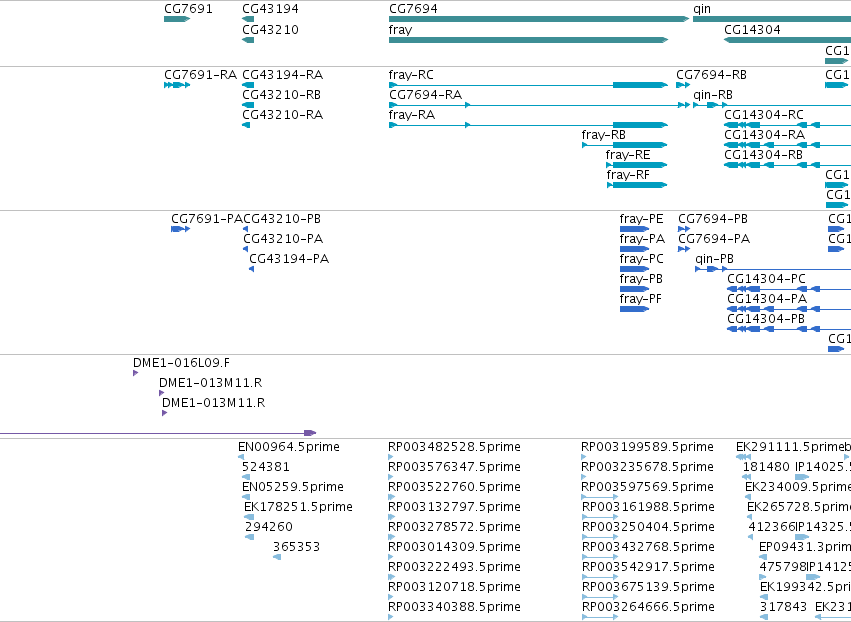Screen dimensions: 851x622
Task: Click the DME1-016L09.F feature label
Action: pyautogui.click(x=181, y=363)
